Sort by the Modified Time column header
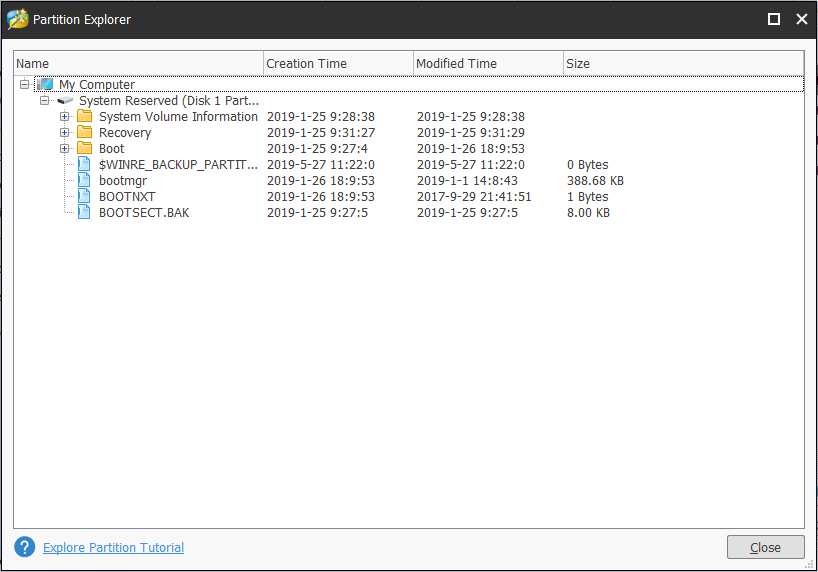The height and width of the screenshot is (572, 818). coord(488,63)
